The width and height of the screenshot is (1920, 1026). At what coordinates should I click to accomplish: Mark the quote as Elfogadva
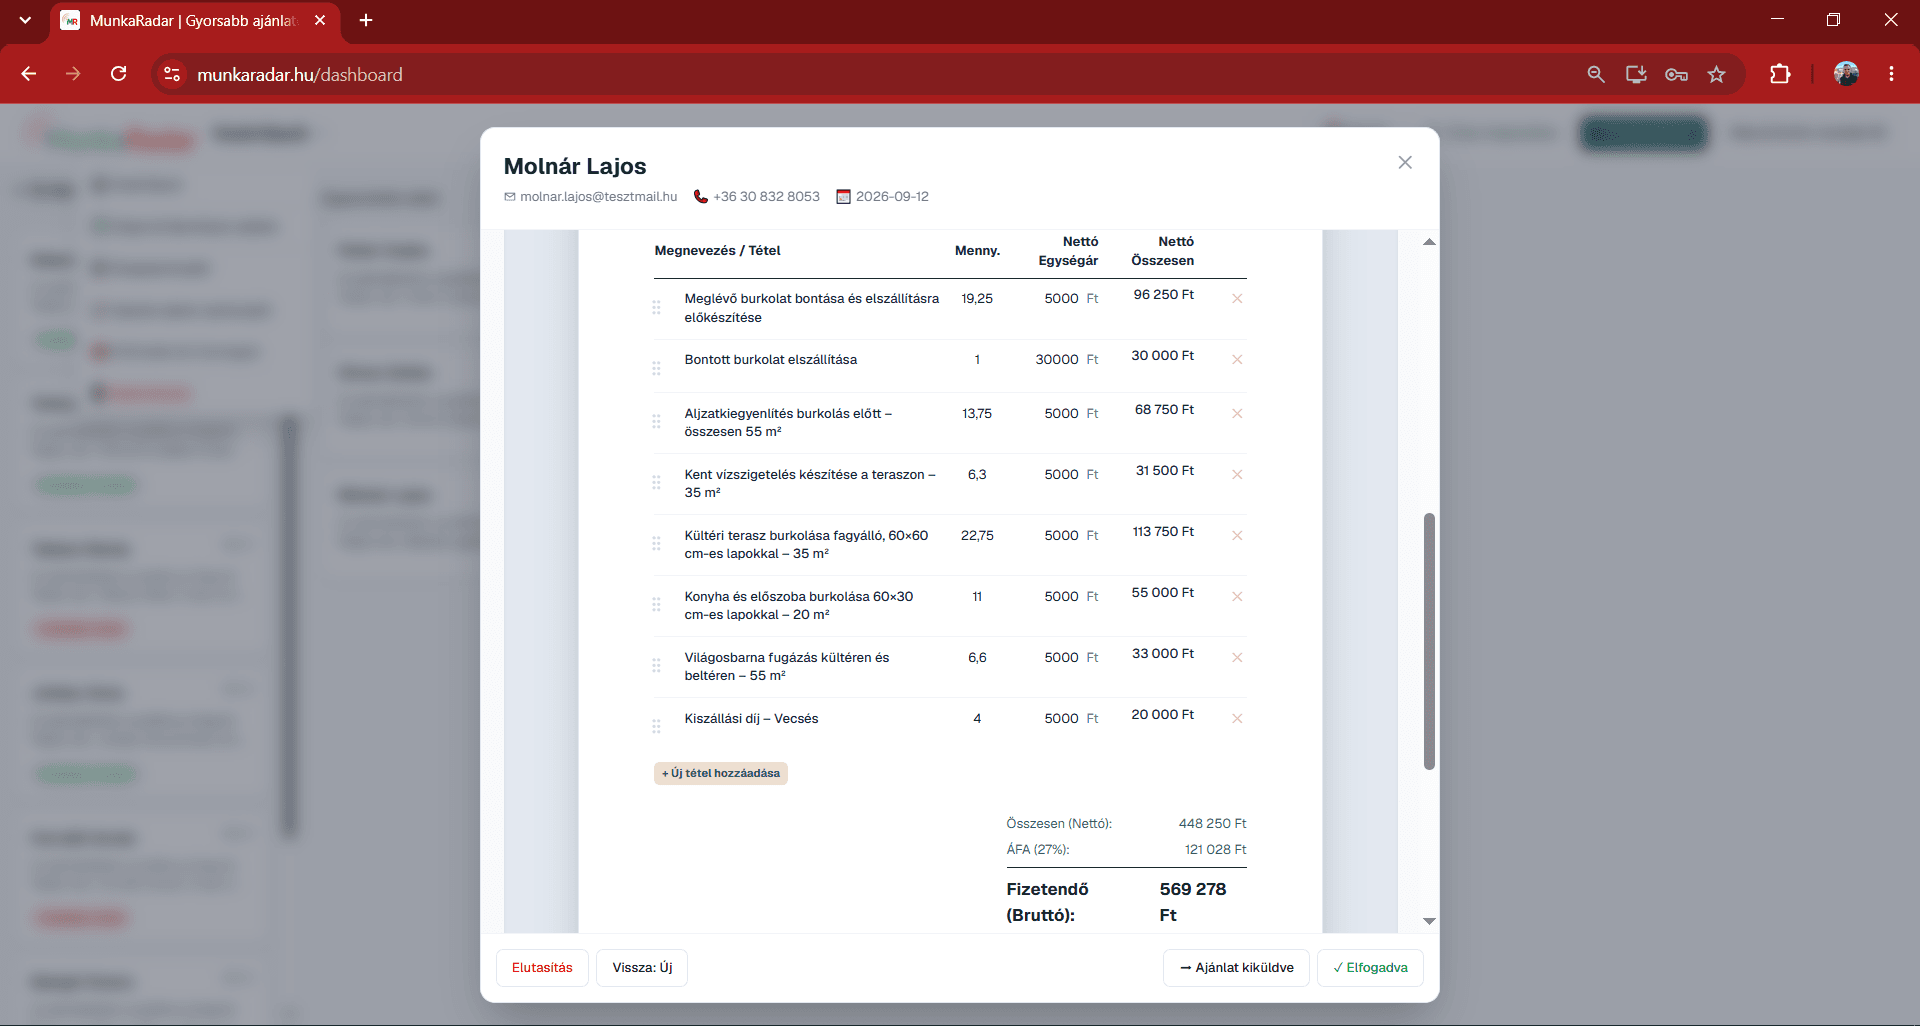coord(1370,967)
